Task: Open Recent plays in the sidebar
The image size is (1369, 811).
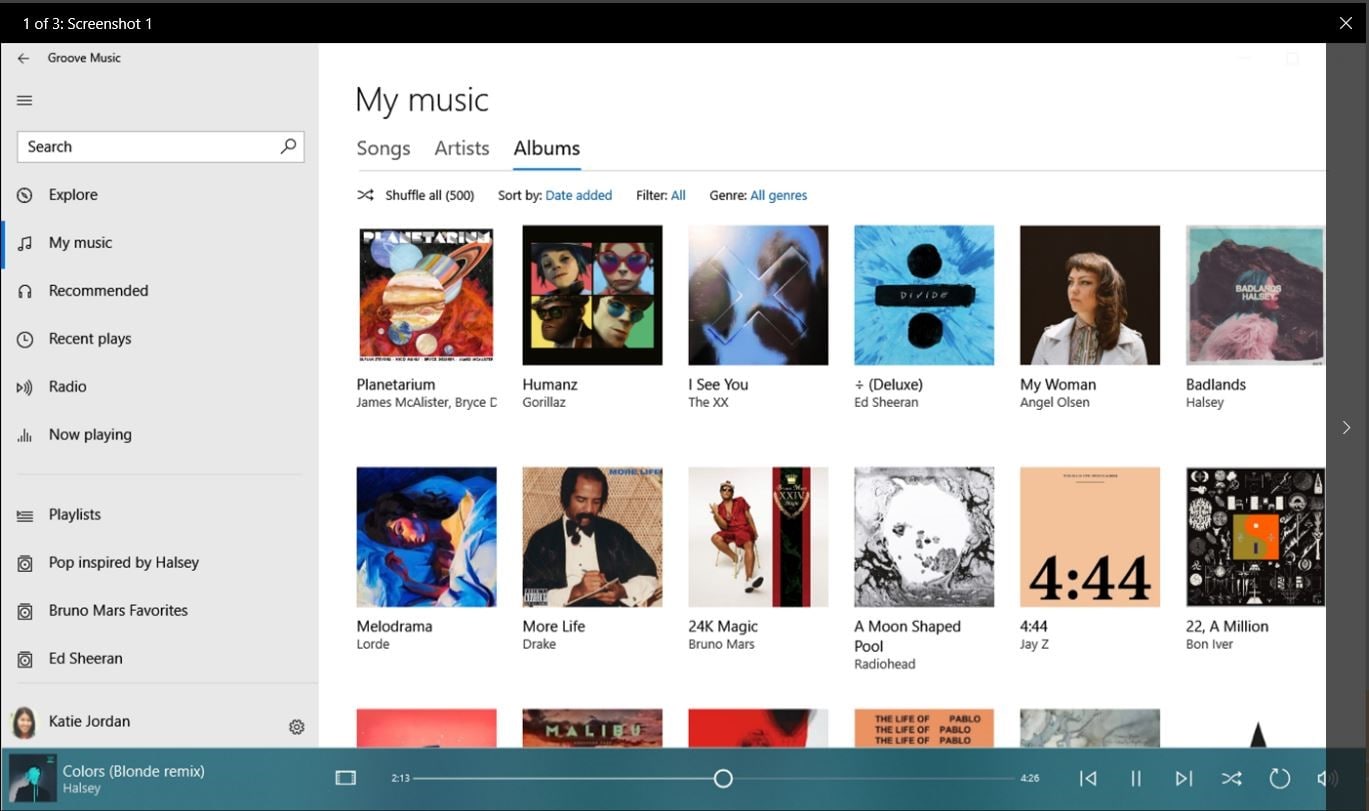Action: [x=160, y=339]
